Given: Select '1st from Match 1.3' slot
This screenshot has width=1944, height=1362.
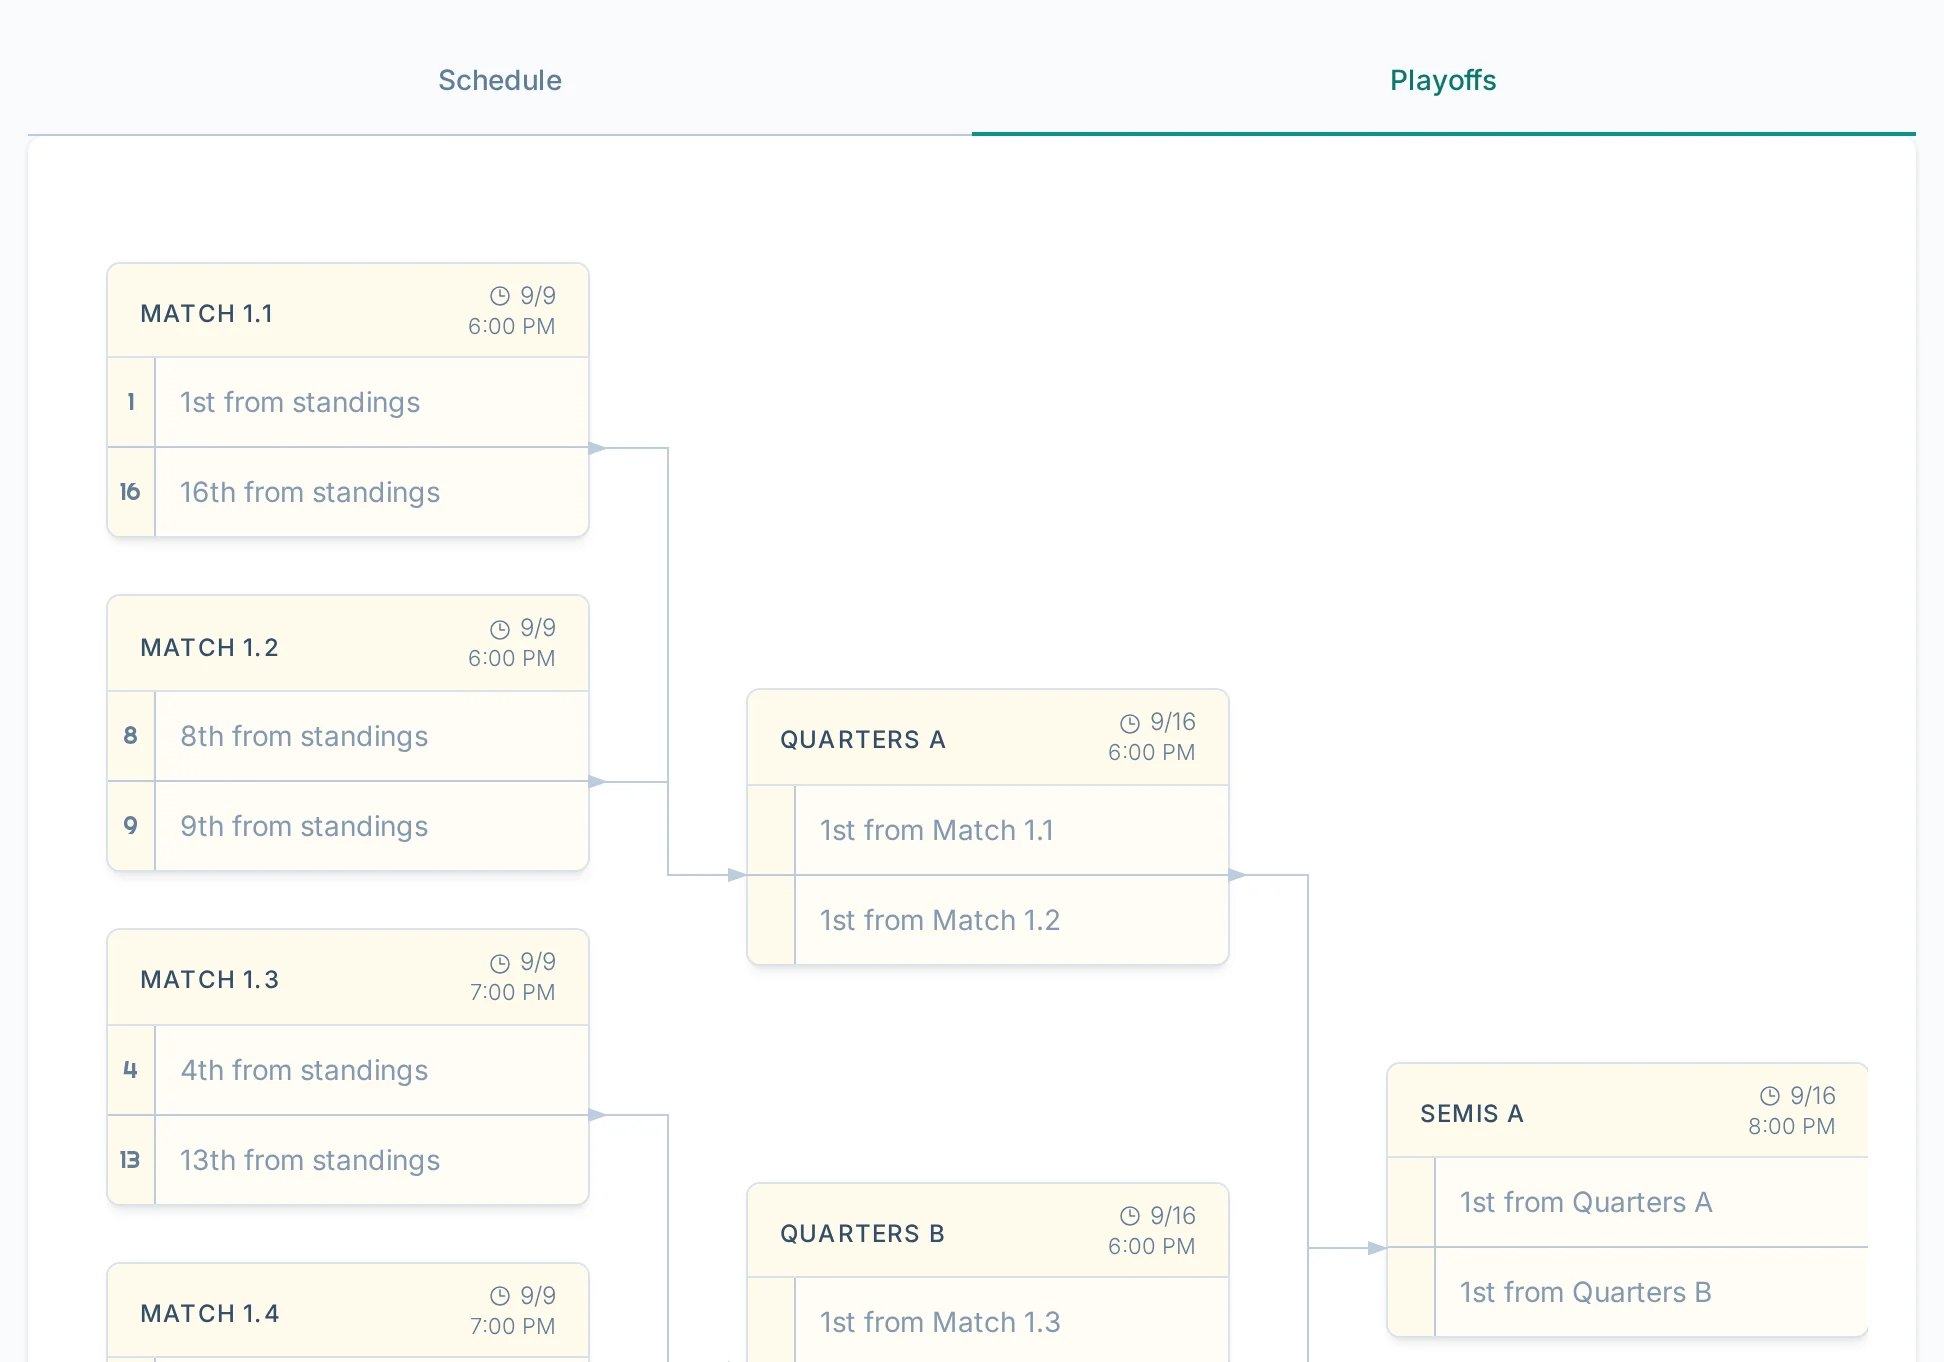Looking at the screenshot, I should [988, 1320].
